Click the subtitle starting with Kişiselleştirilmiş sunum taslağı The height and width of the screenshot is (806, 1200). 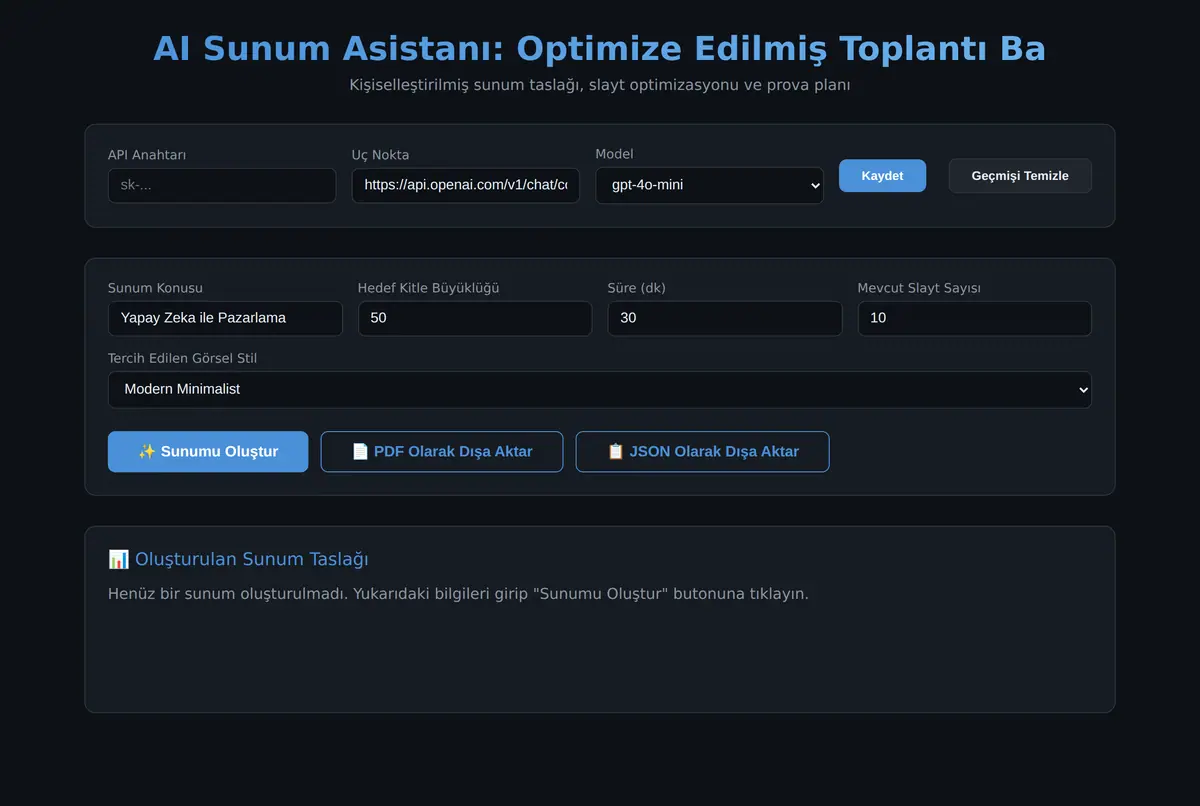tap(600, 85)
